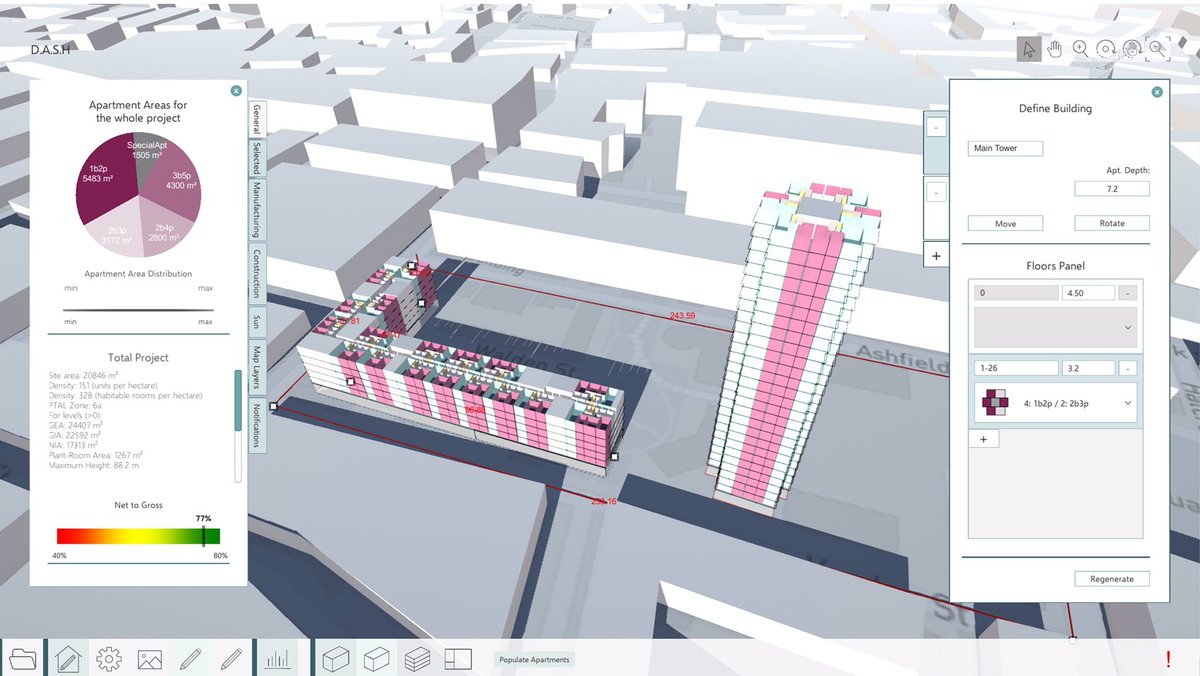This screenshot has width=1200, height=676.
Task: Open the project folder icon
Action: tap(23, 659)
